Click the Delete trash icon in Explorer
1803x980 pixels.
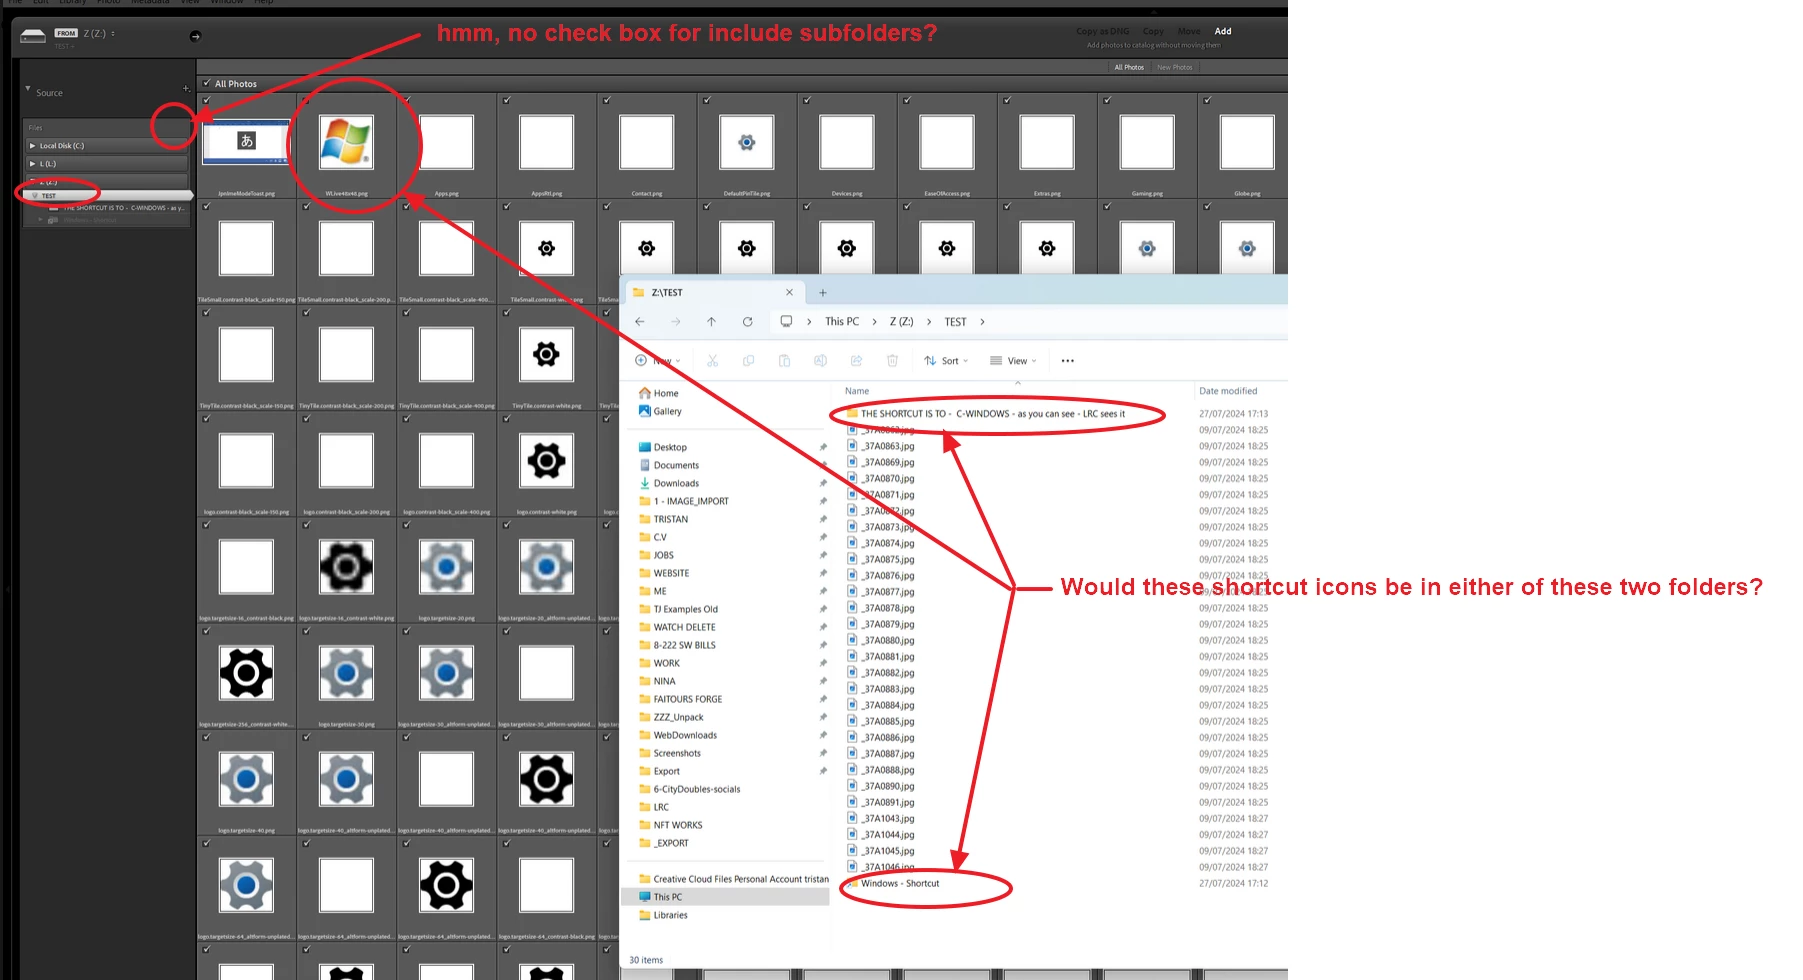pos(892,361)
